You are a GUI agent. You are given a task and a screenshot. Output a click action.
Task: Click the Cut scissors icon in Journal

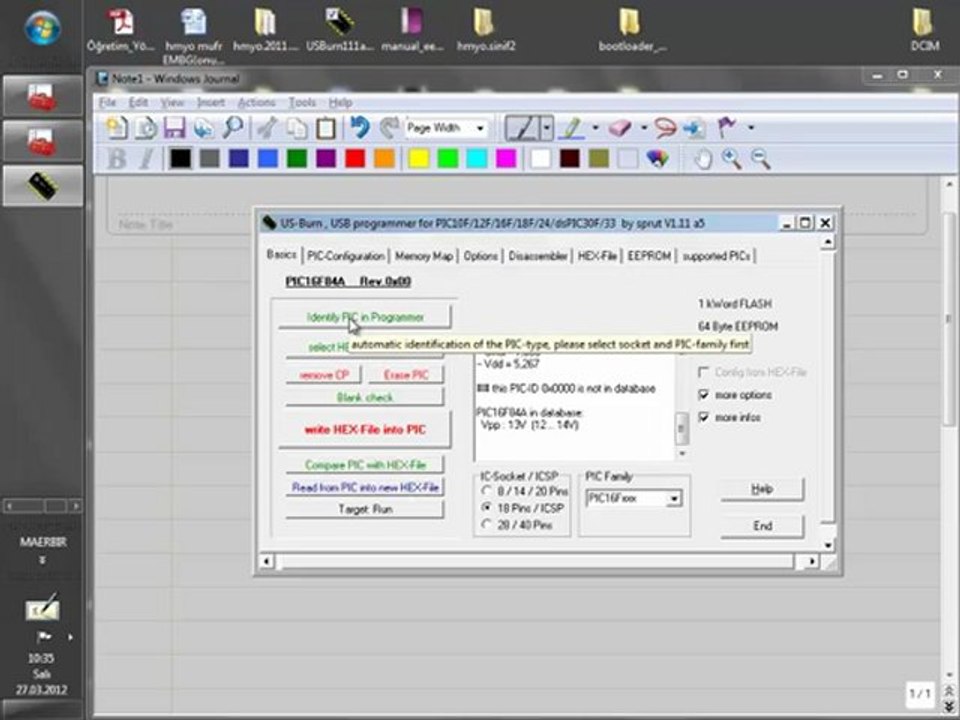pyautogui.click(x=267, y=127)
